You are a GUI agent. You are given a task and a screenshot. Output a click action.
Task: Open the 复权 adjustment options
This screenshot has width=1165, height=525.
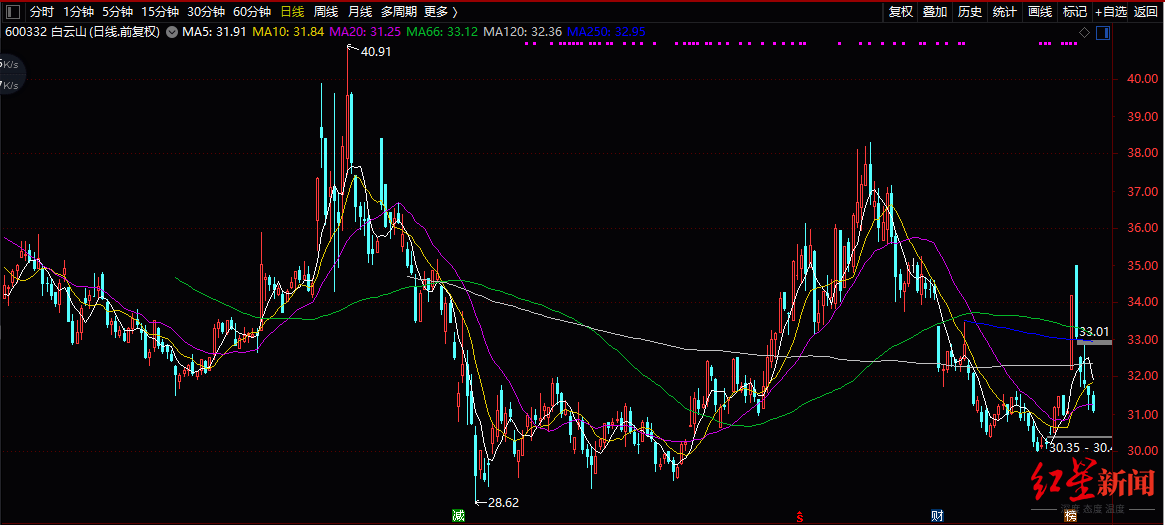pos(901,12)
